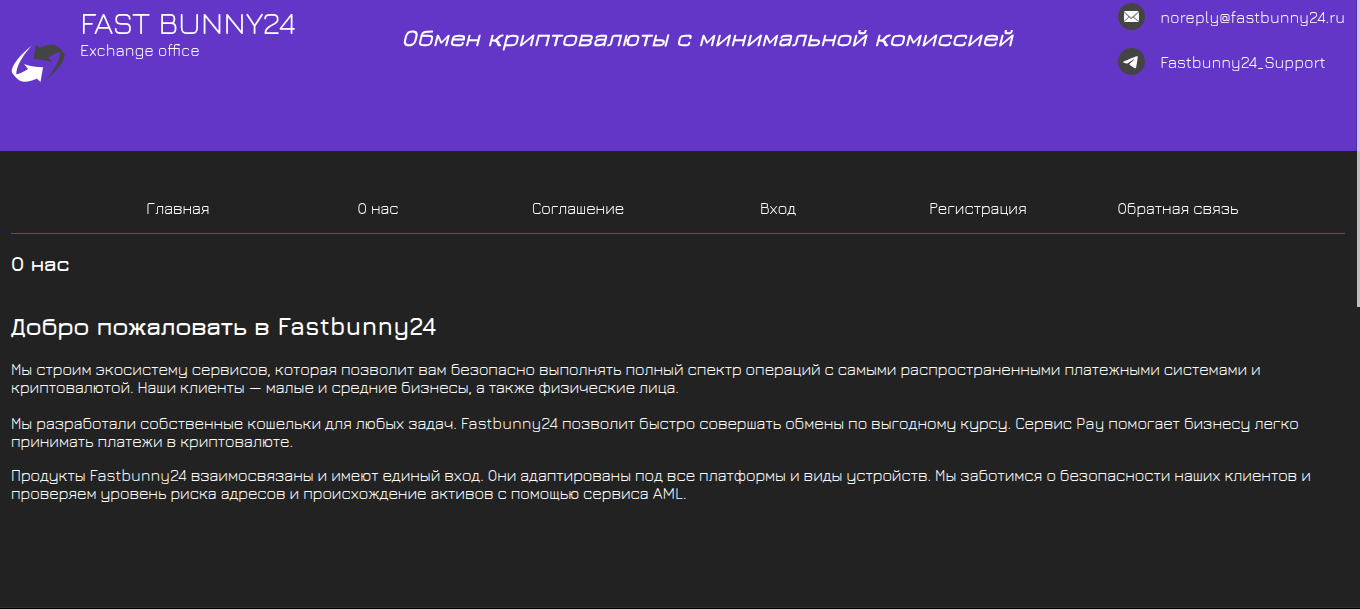Select the О нас navigation entry
Screen dimensions: 1360x609
pos(378,209)
